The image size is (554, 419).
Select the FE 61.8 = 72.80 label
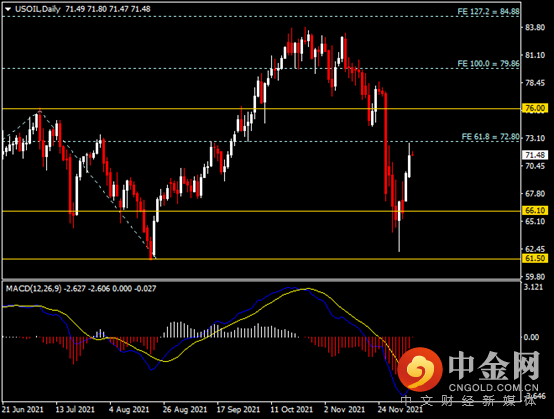[490, 137]
